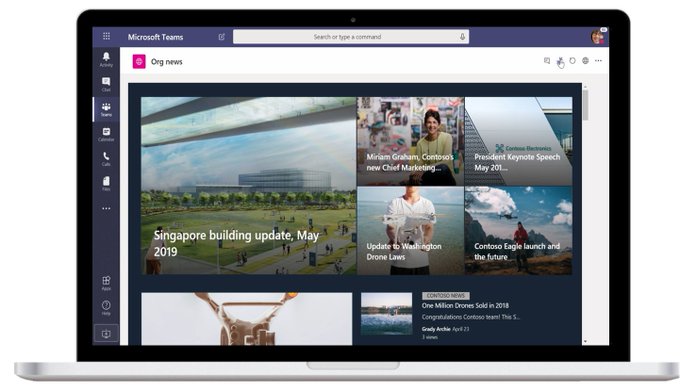
Task: Open the user profile avatar menu
Action: (x=598, y=36)
